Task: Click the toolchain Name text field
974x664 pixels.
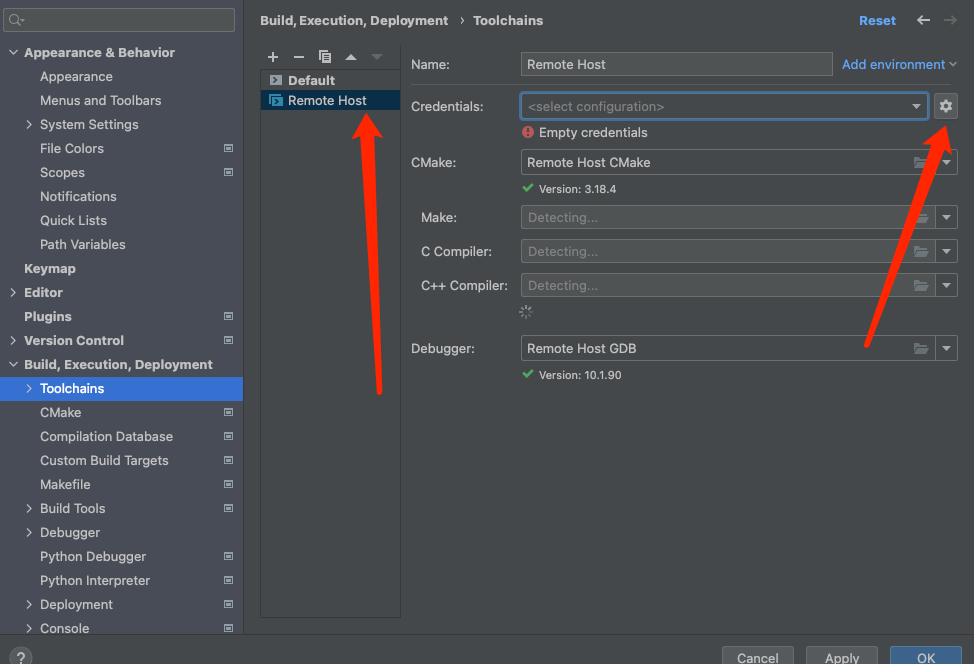Action: tap(676, 64)
